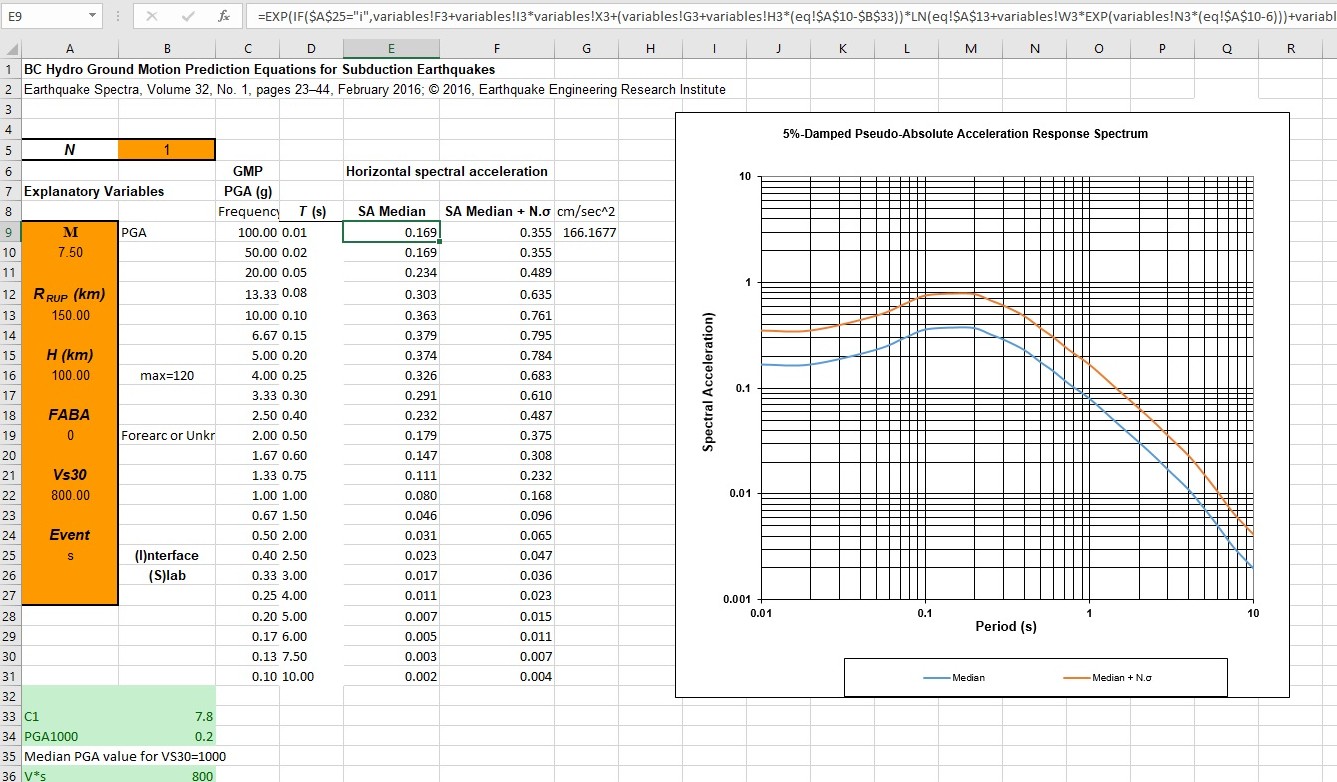The height and width of the screenshot is (782, 1337).
Task: Select the Vs30 value cell 800.00
Action: [x=70, y=495]
